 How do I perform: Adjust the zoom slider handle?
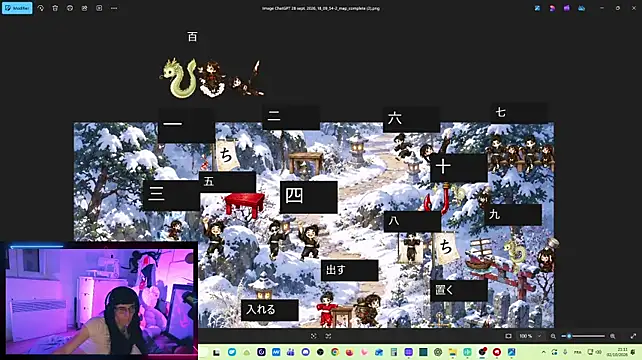coord(569,336)
